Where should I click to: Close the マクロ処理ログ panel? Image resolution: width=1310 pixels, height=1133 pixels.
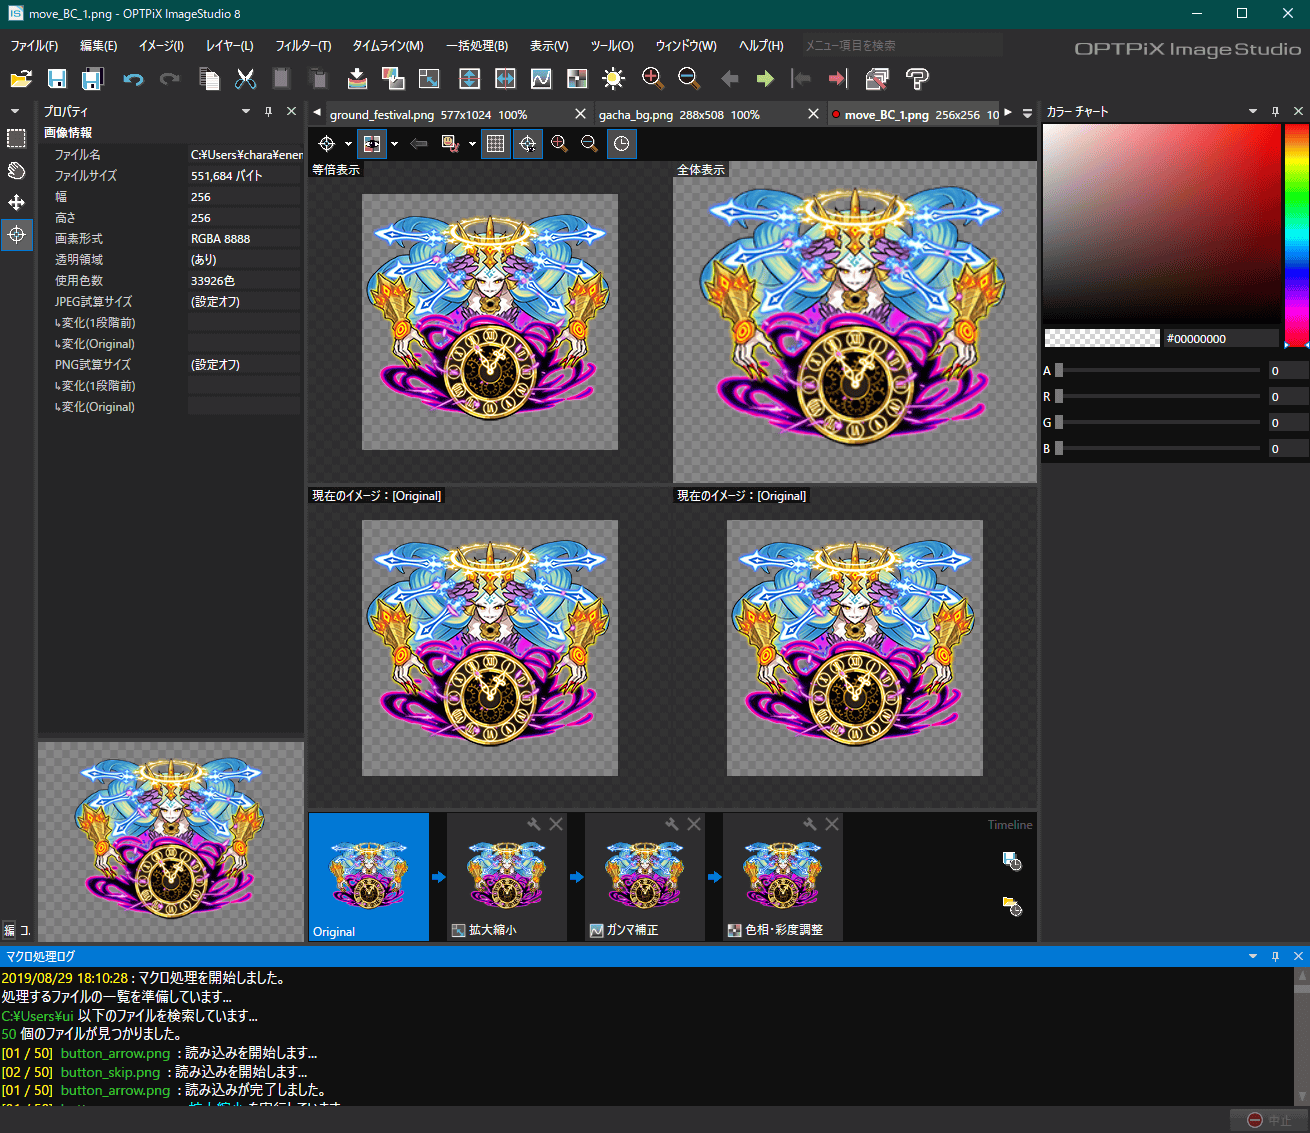point(1298,956)
